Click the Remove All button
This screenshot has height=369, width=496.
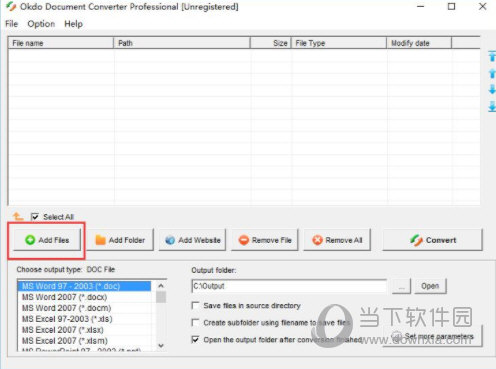click(337, 240)
